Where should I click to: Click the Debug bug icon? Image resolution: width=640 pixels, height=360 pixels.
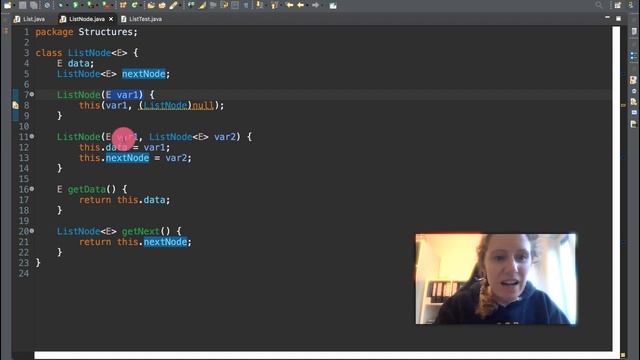(x=60, y=5)
